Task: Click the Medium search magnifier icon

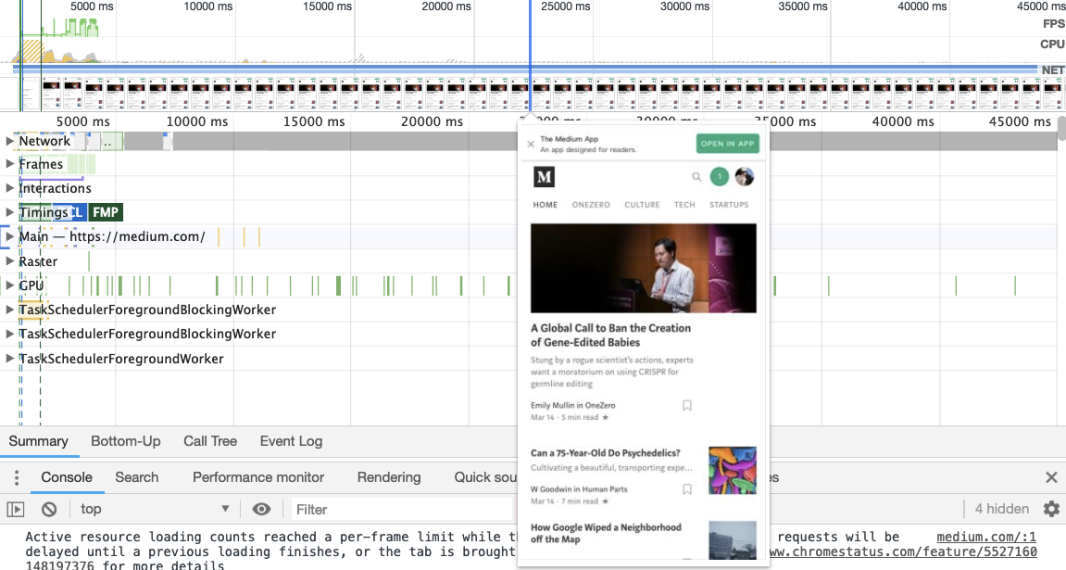Action: tap(696, 177)
